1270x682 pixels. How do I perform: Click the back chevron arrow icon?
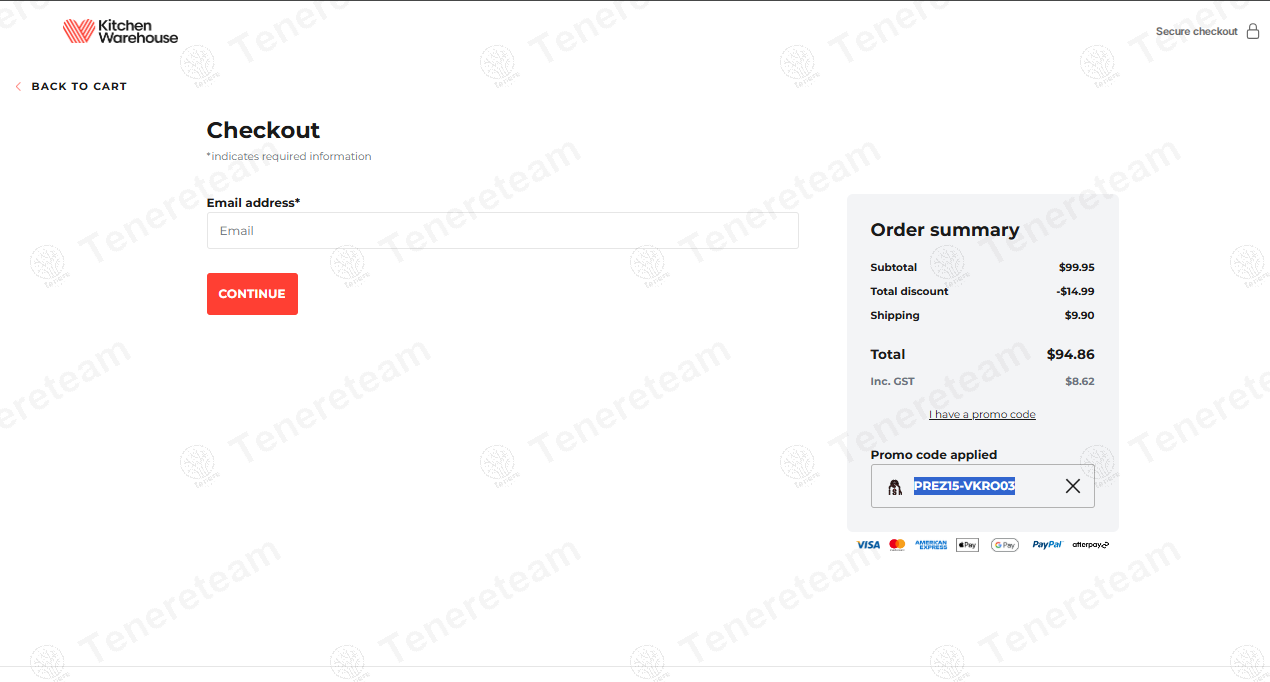pyautogui.click(x=18, y=87)
